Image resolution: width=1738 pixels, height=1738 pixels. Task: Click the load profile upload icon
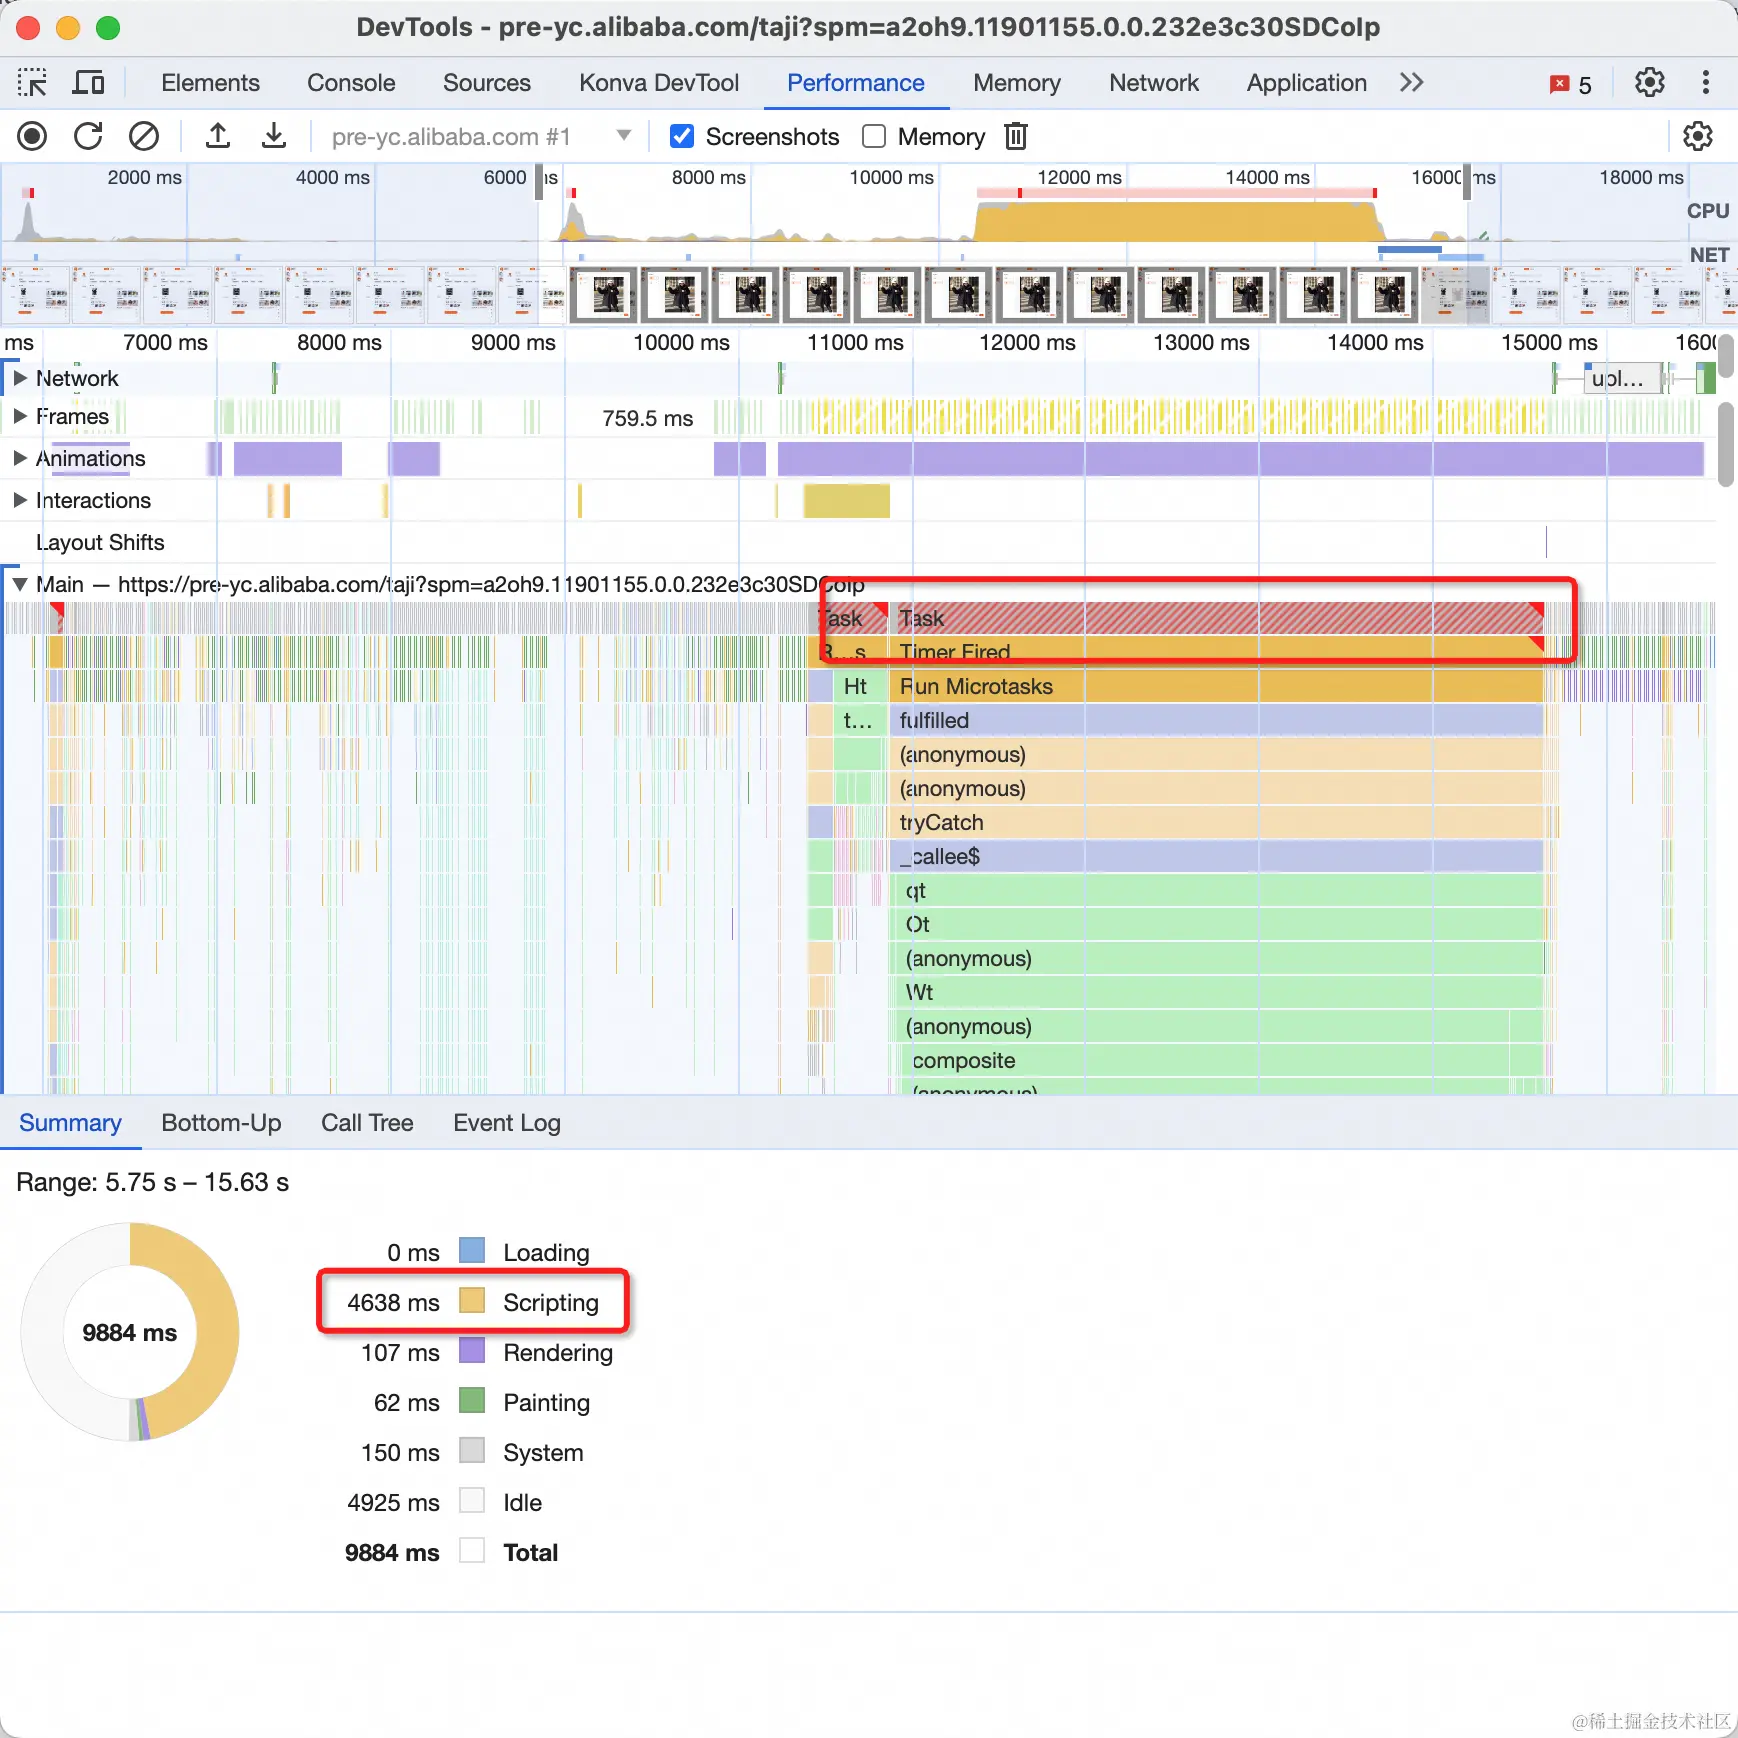point(218,136)
